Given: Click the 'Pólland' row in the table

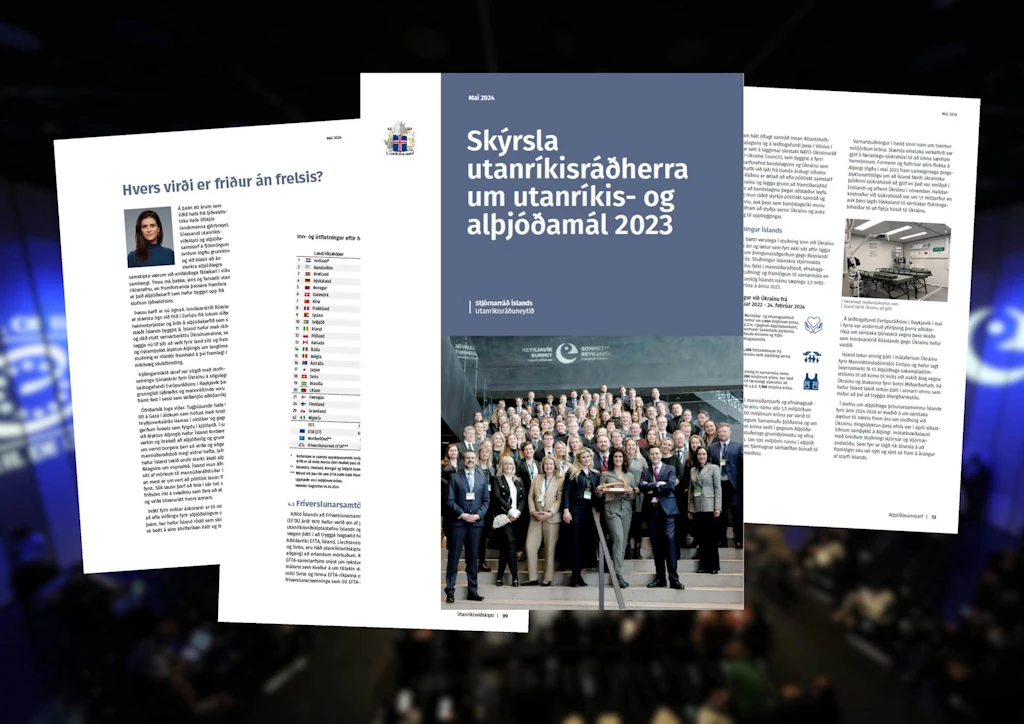Looking at the screenshot, I should click(x=328, y=336).
